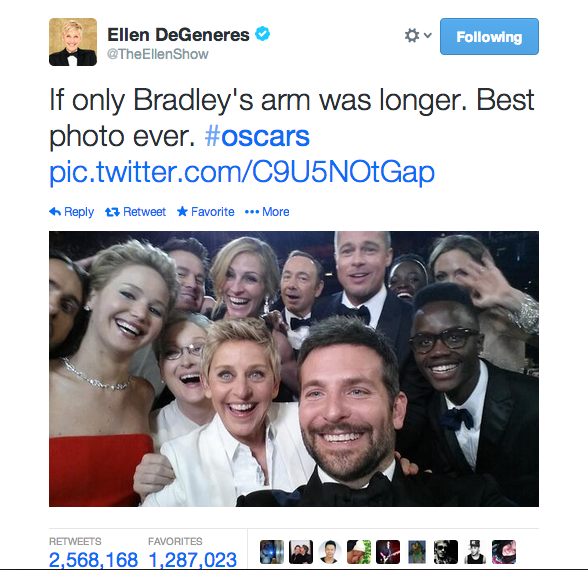Retweet this tweet using the Retweet icon
The image size is (588, 570).
112,212
